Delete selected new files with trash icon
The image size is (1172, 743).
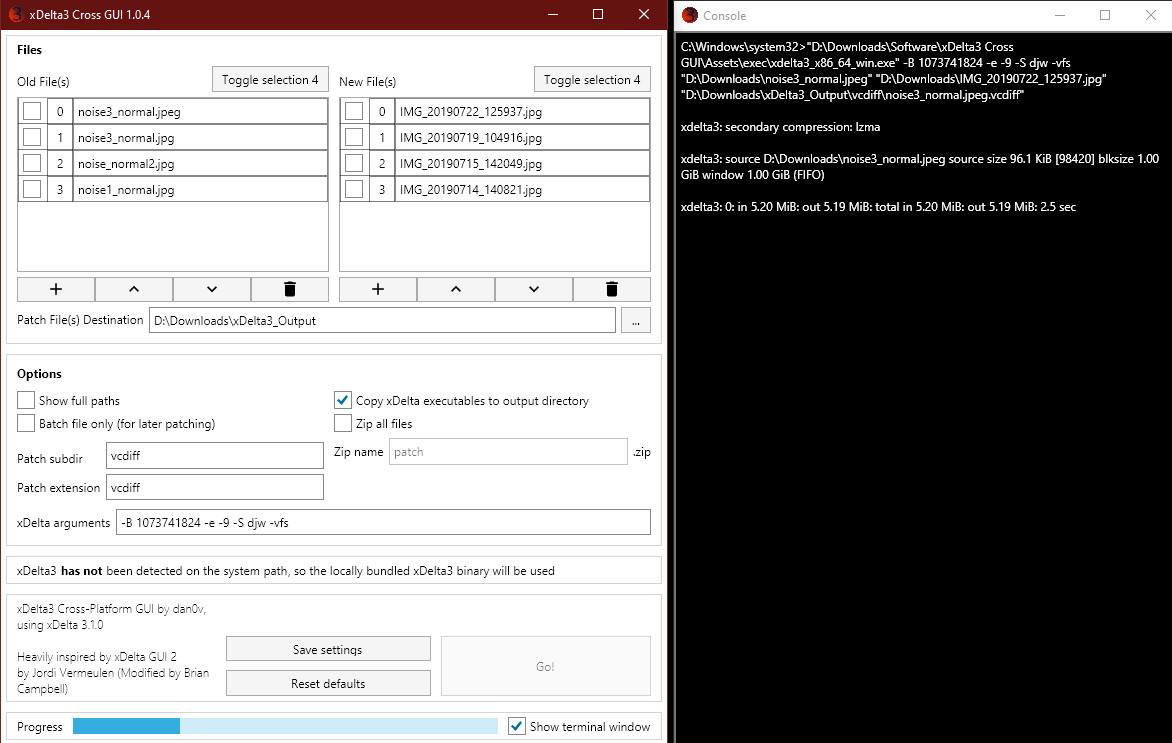(x=611, y=289)
